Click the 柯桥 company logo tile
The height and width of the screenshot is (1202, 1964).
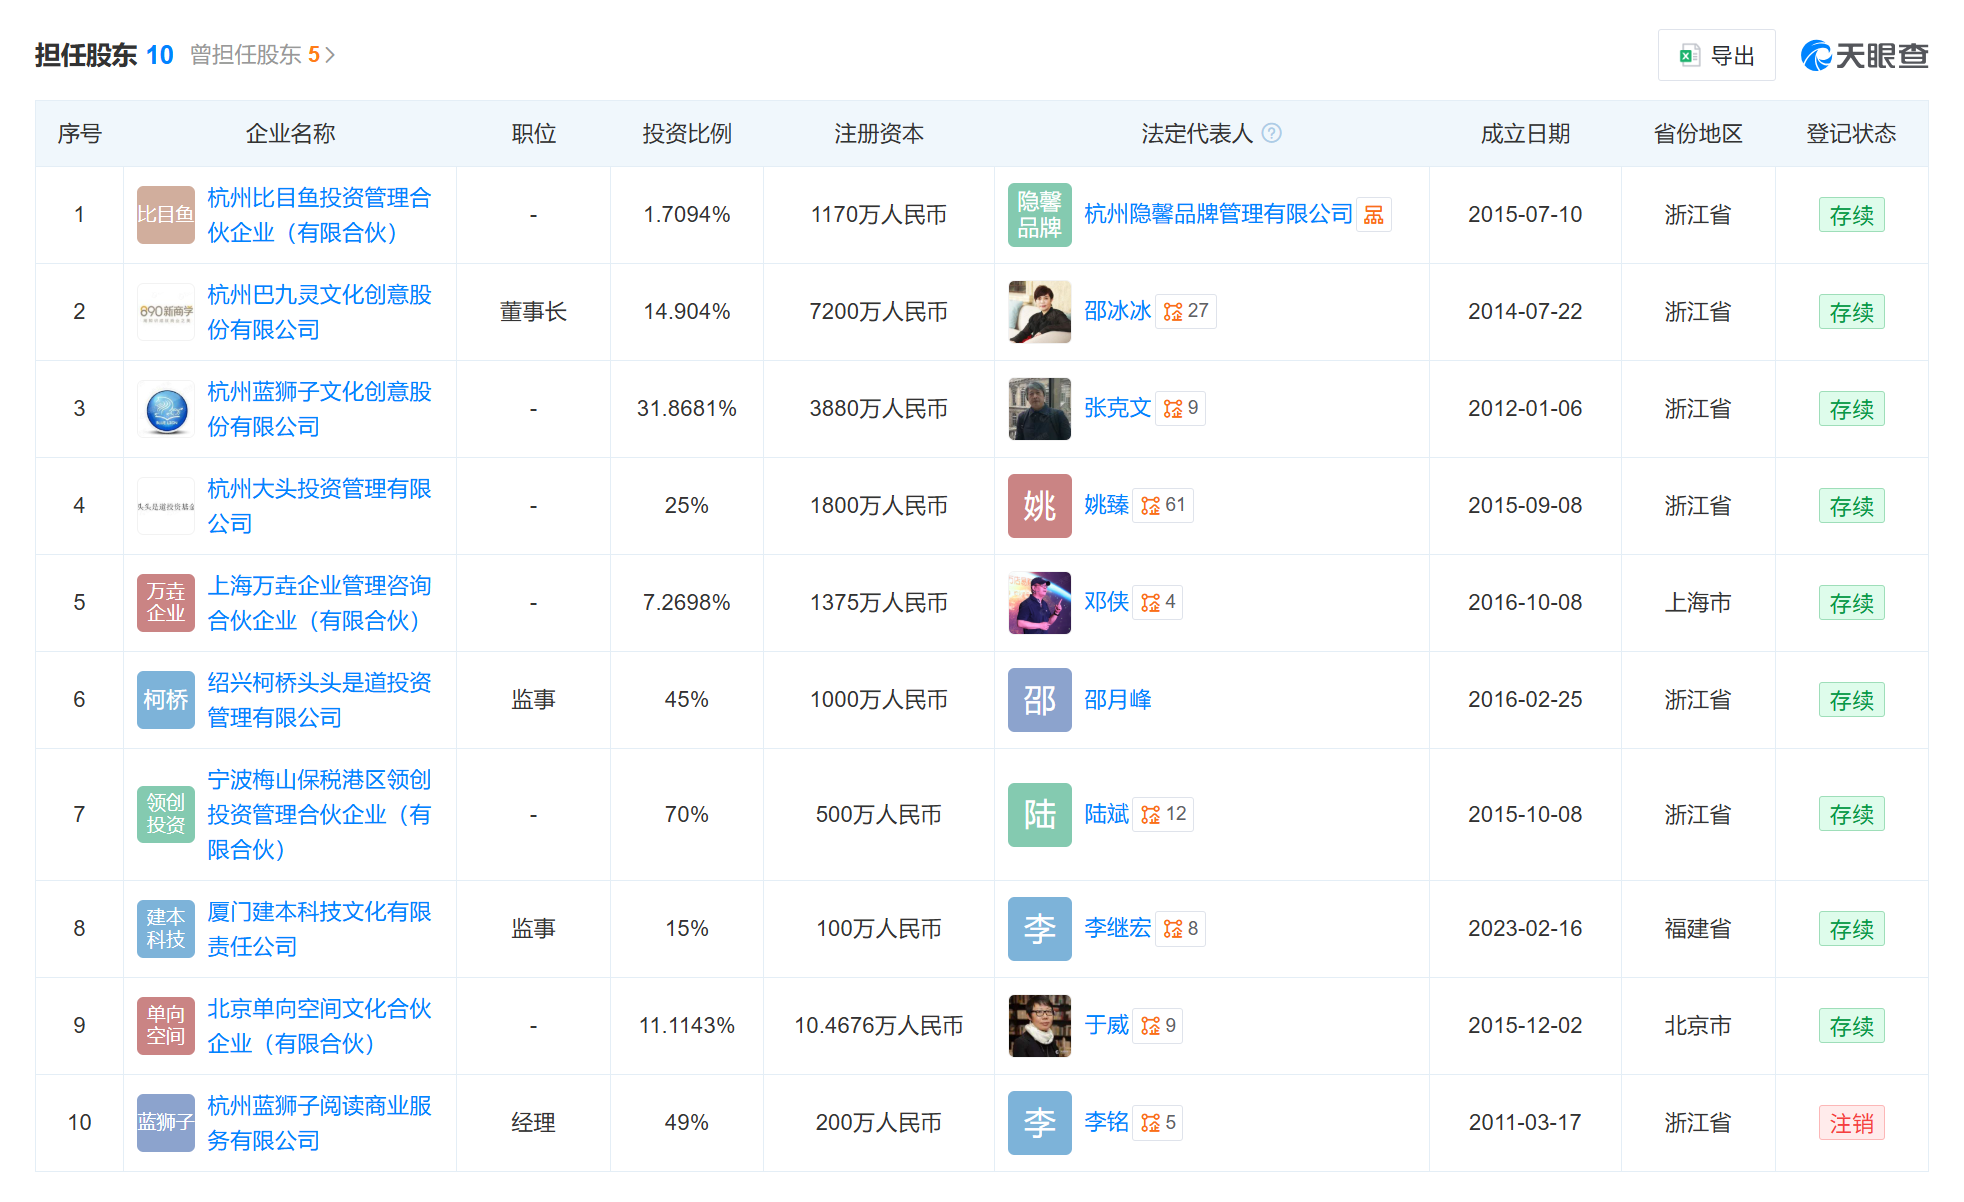point(166,699)
